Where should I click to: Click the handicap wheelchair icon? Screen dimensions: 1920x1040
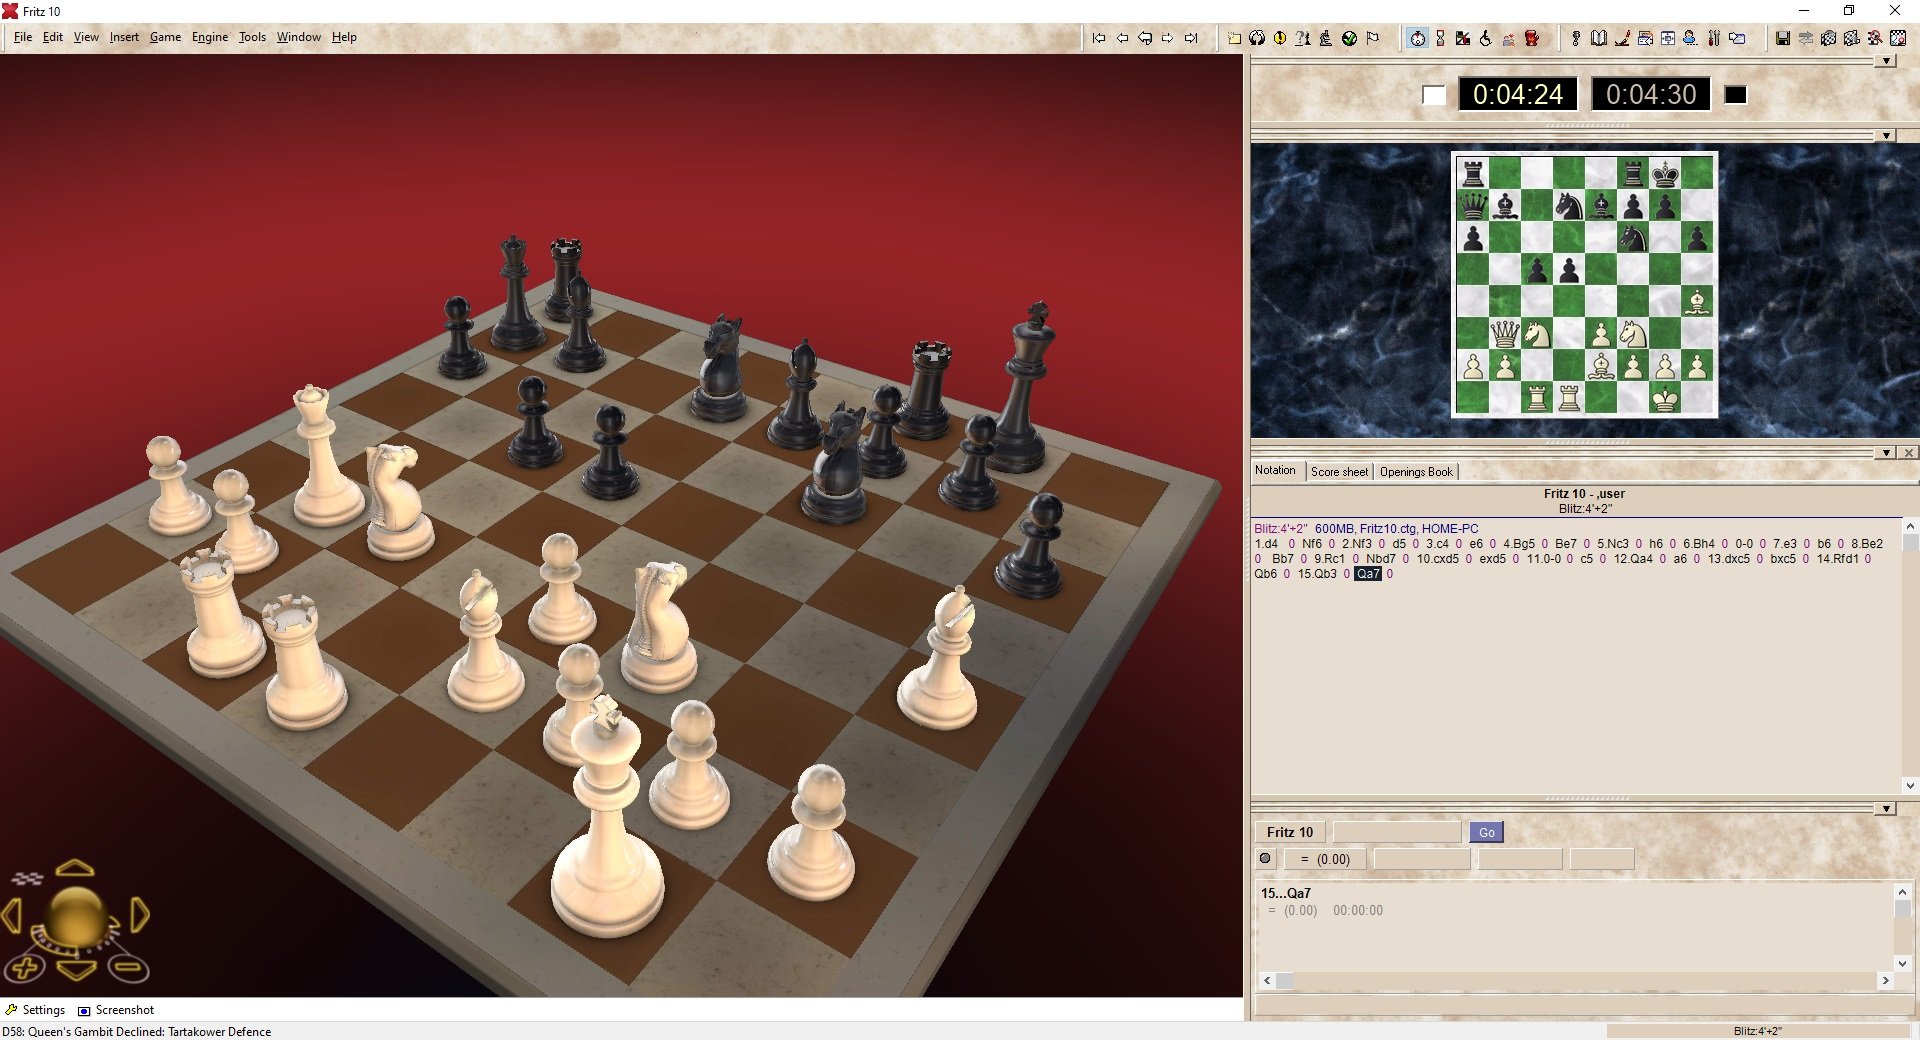(x=1486, y=38)
